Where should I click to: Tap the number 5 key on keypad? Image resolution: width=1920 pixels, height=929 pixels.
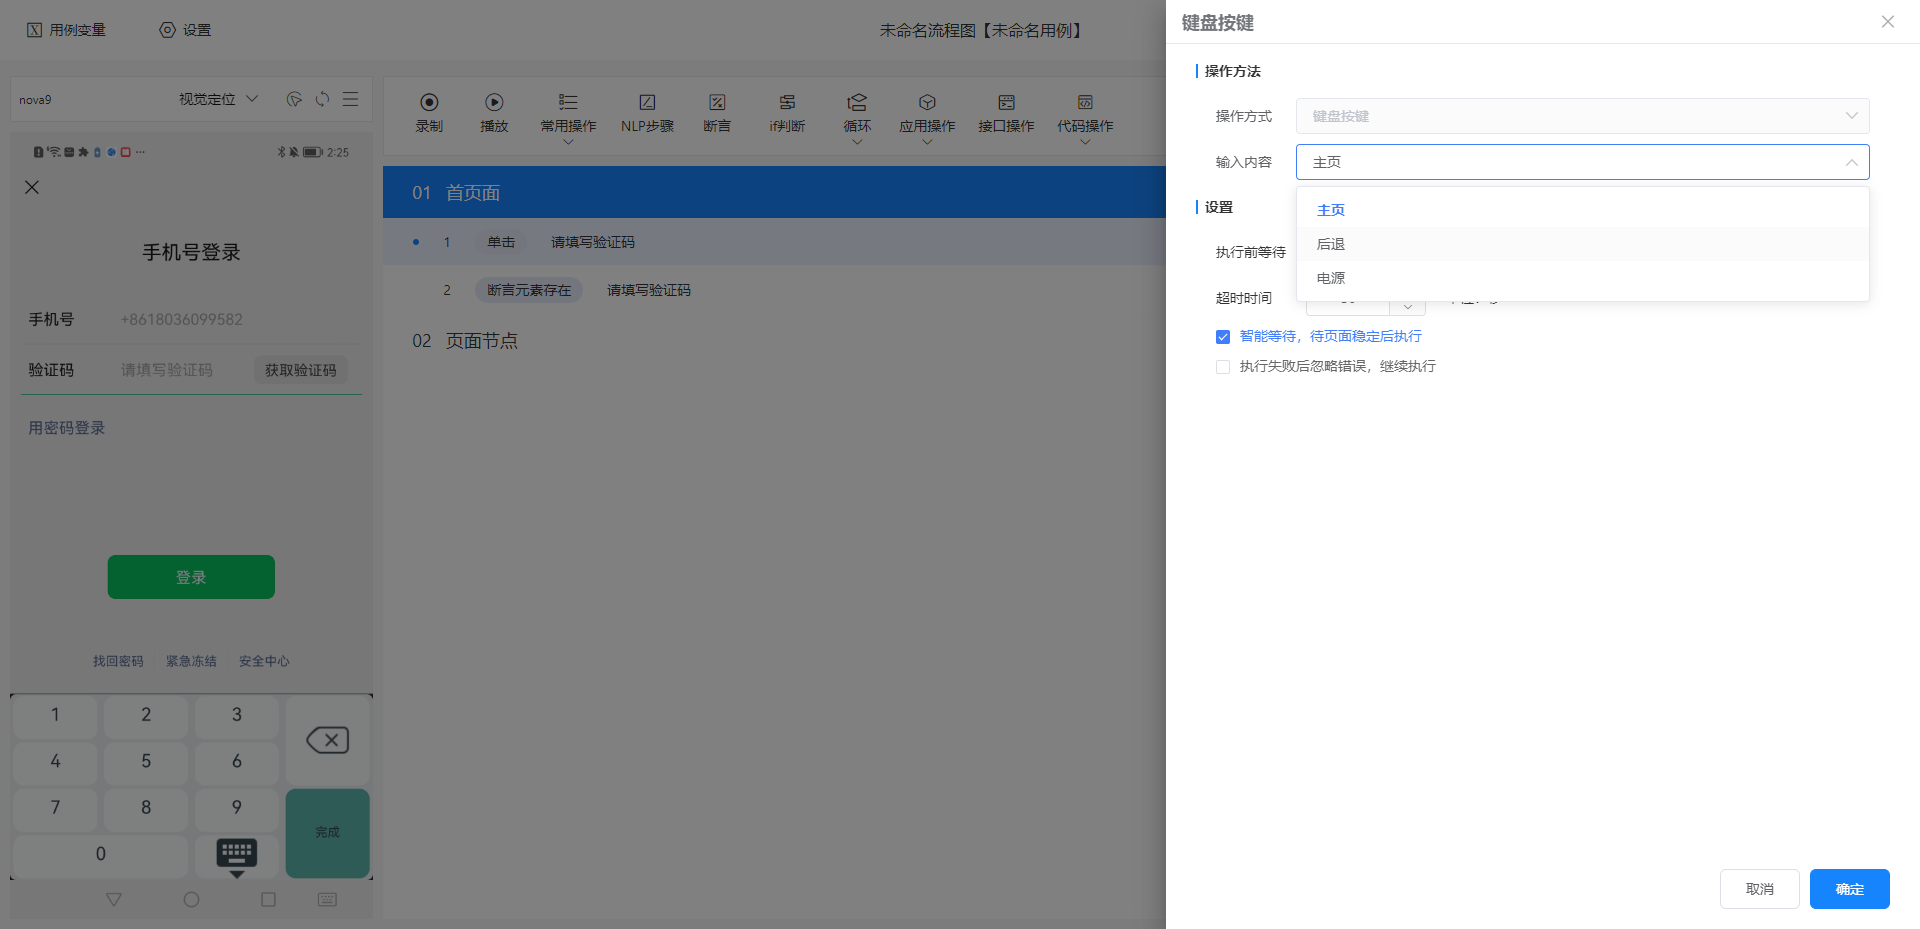pos(146,761)
